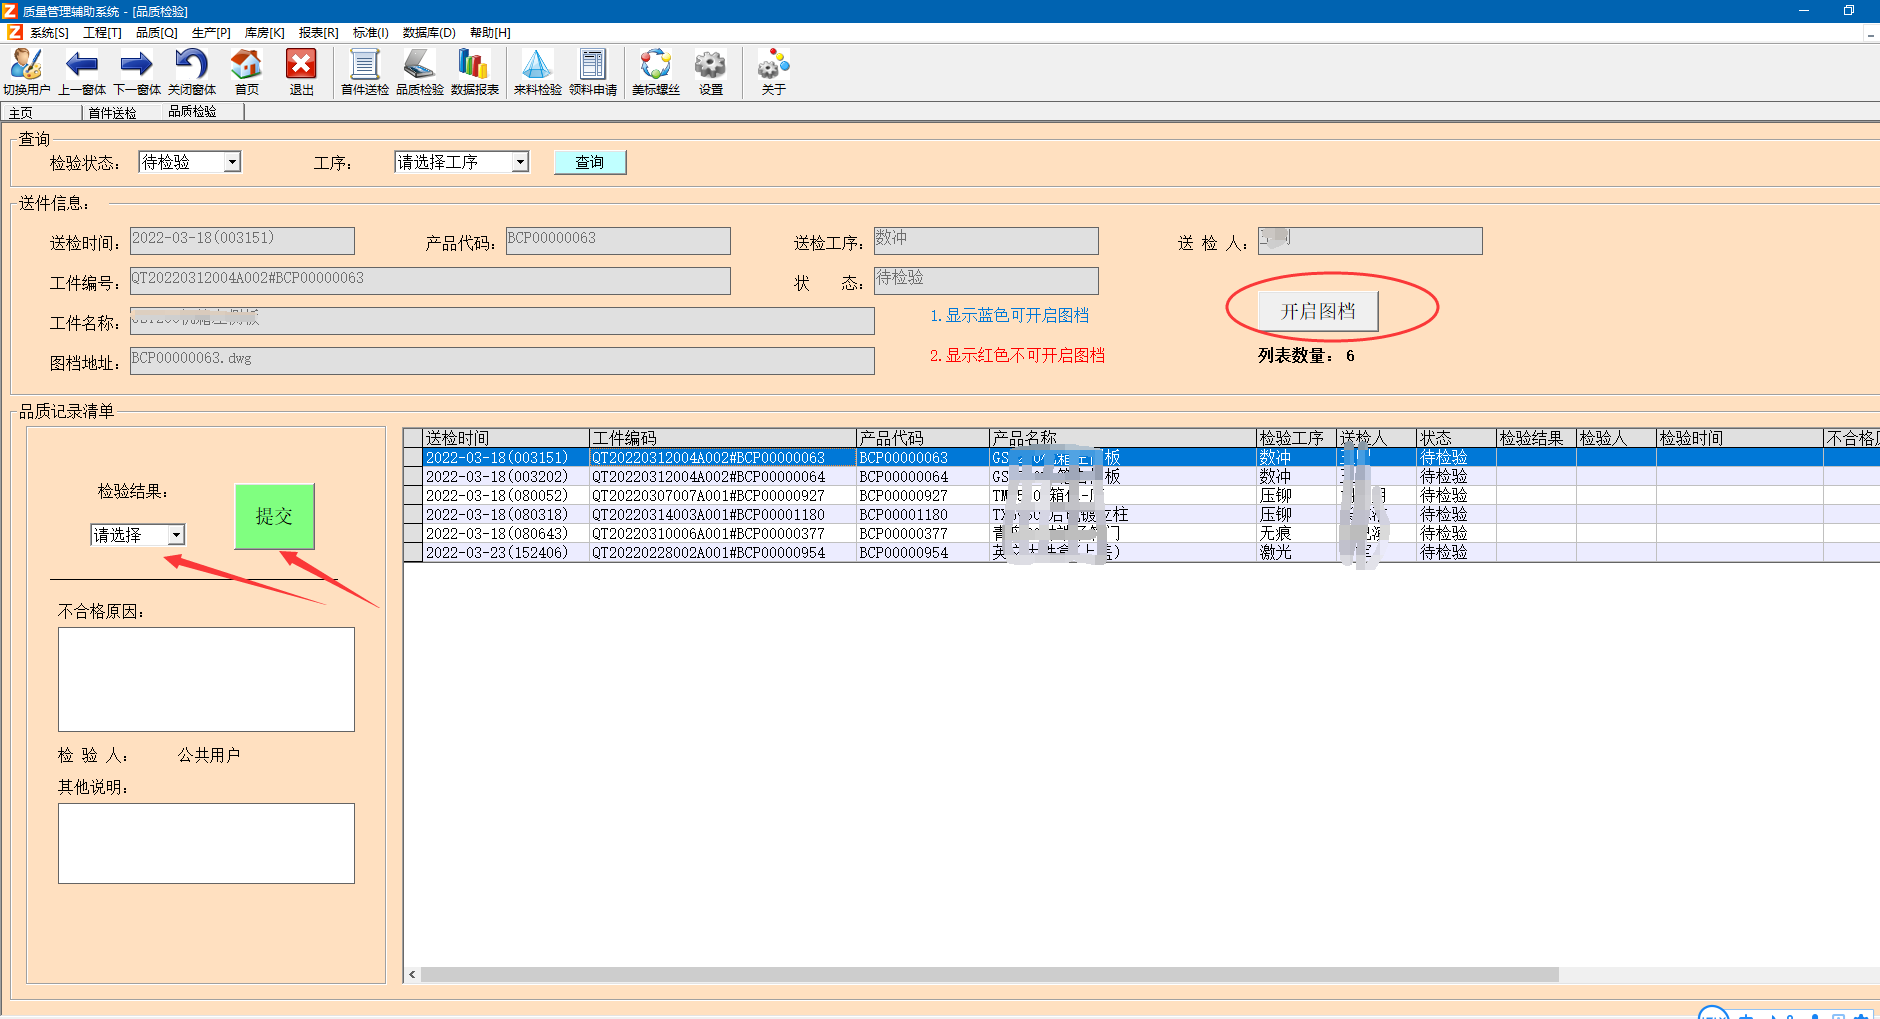Open the 报表[R] menu
Screen dimensions: 1880x1019
[x=318, y=33]
